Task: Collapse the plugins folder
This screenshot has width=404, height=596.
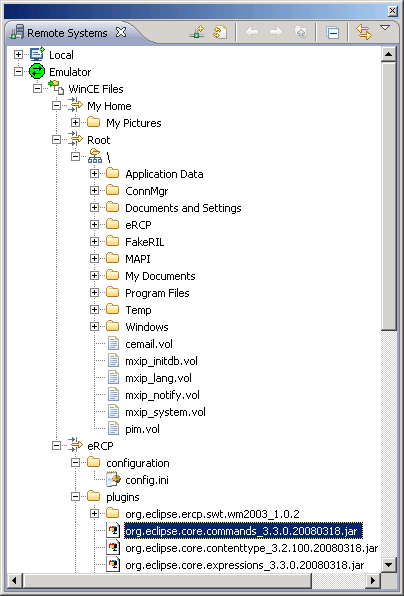Action: pos(75,497)
